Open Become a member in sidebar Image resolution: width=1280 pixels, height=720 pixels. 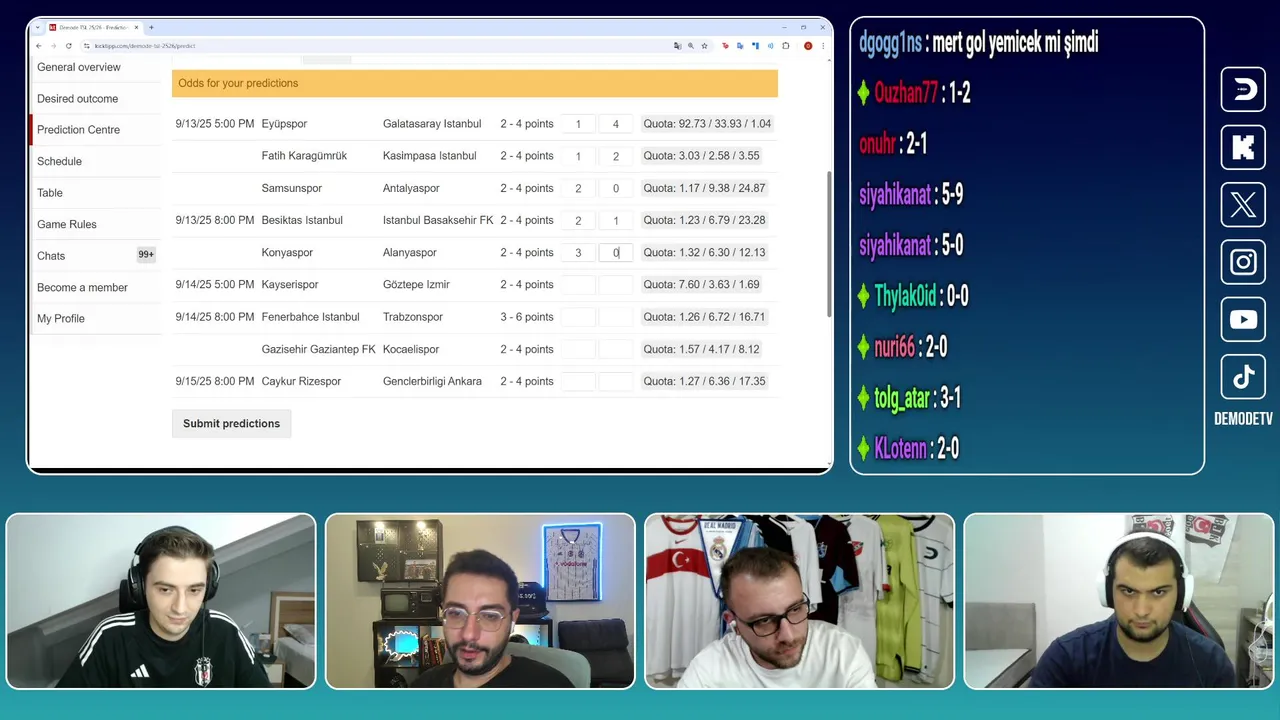pyautogui.click(x=82, y=287)
